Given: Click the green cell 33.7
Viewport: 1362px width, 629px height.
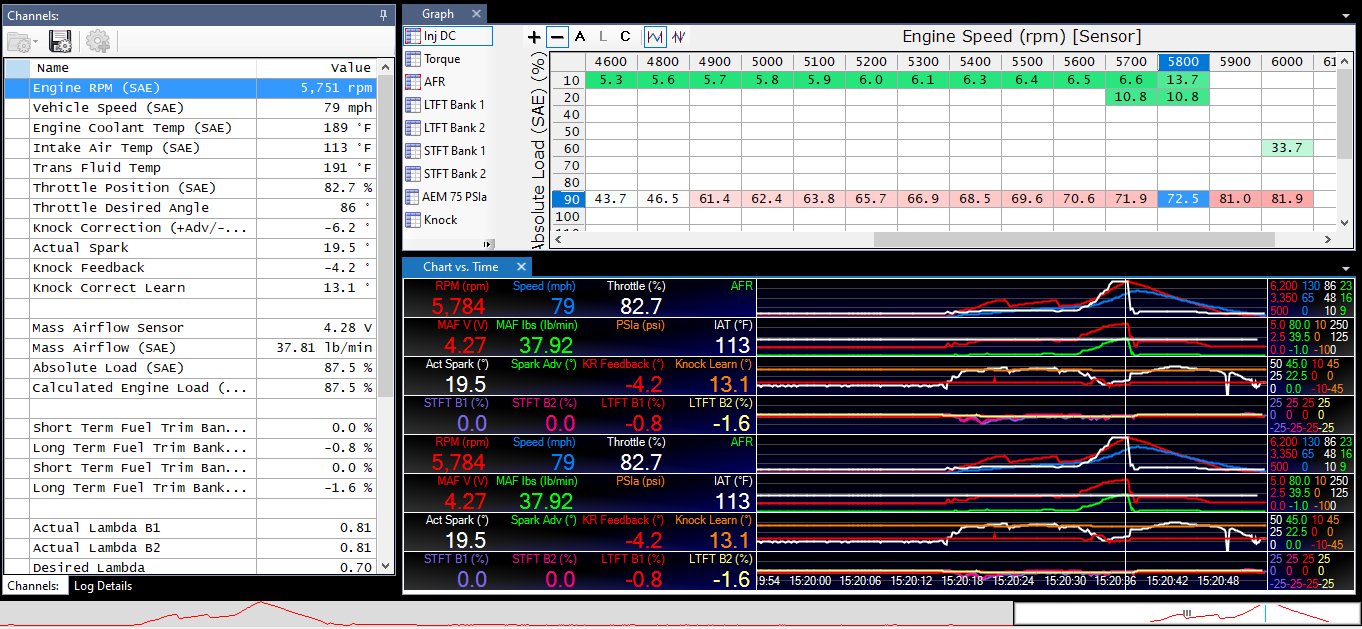Looking at the screenshot, I should coord(1288,148).
